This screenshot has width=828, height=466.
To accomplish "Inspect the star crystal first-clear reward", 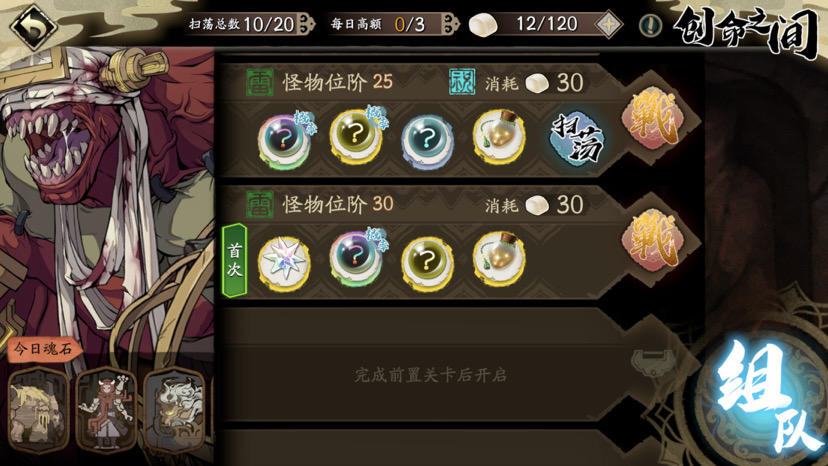I will (284, 263).
